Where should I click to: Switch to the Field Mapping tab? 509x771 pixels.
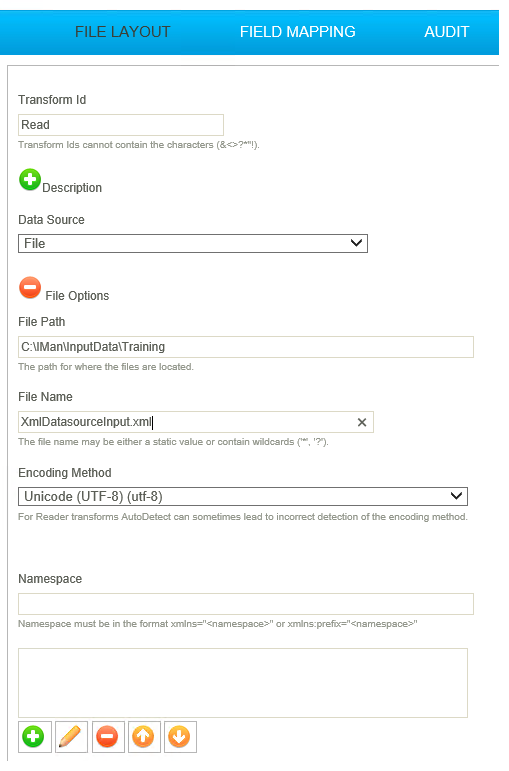298,32
